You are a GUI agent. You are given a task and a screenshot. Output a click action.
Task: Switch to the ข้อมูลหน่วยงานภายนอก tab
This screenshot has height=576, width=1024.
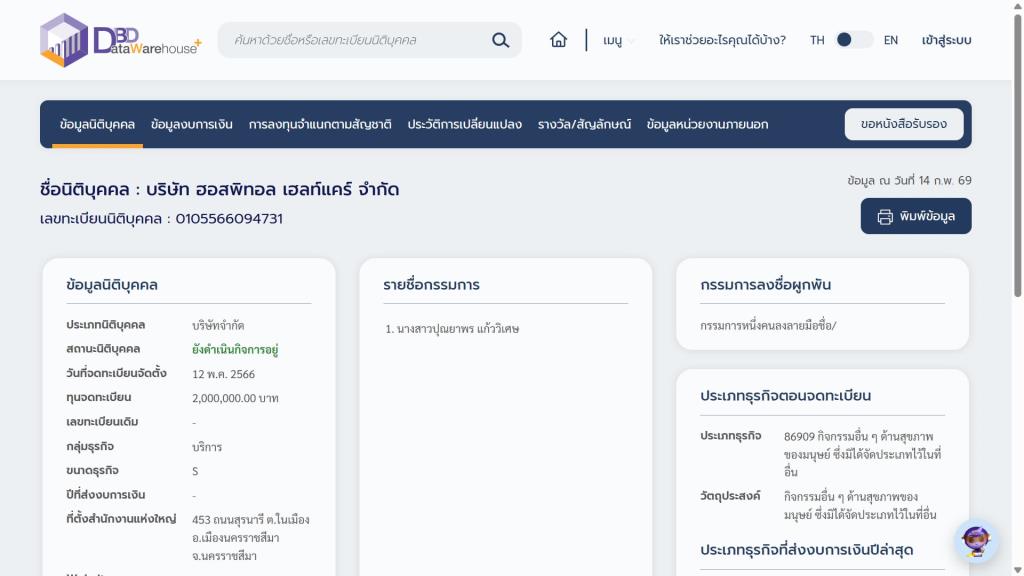tap(707, 124)
